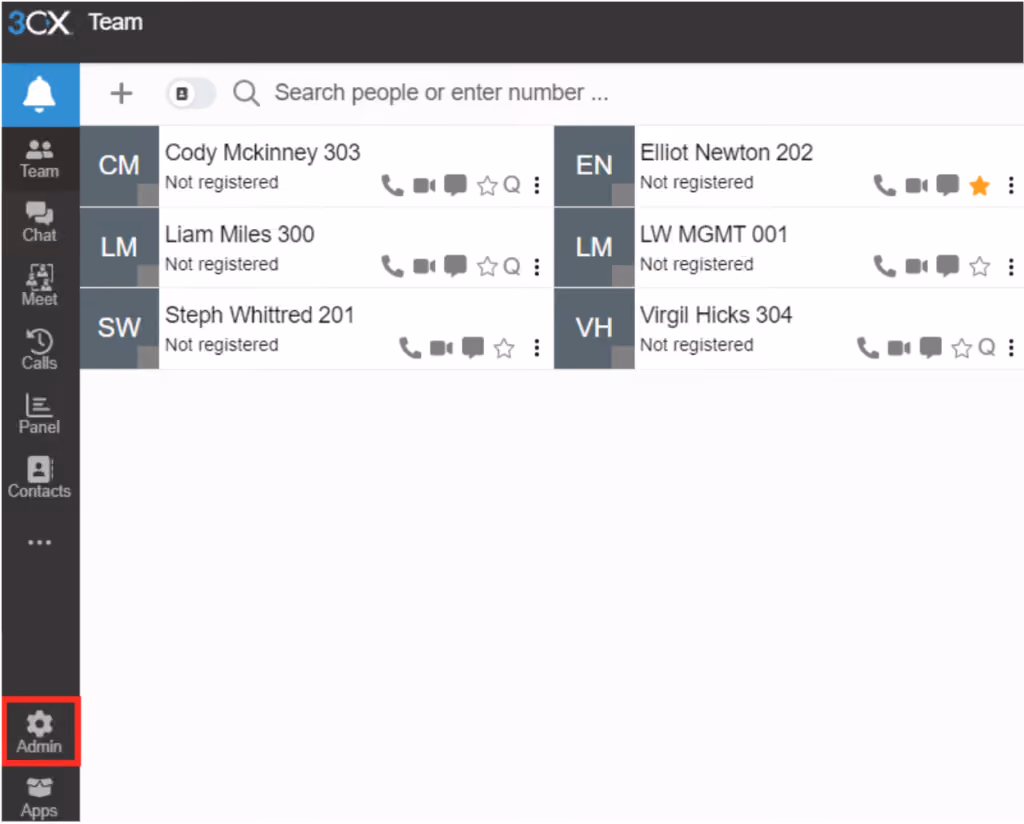Open the notifications bell
Image resolution: width=1024 pixels, height=824 pixels.
[40, 95]
